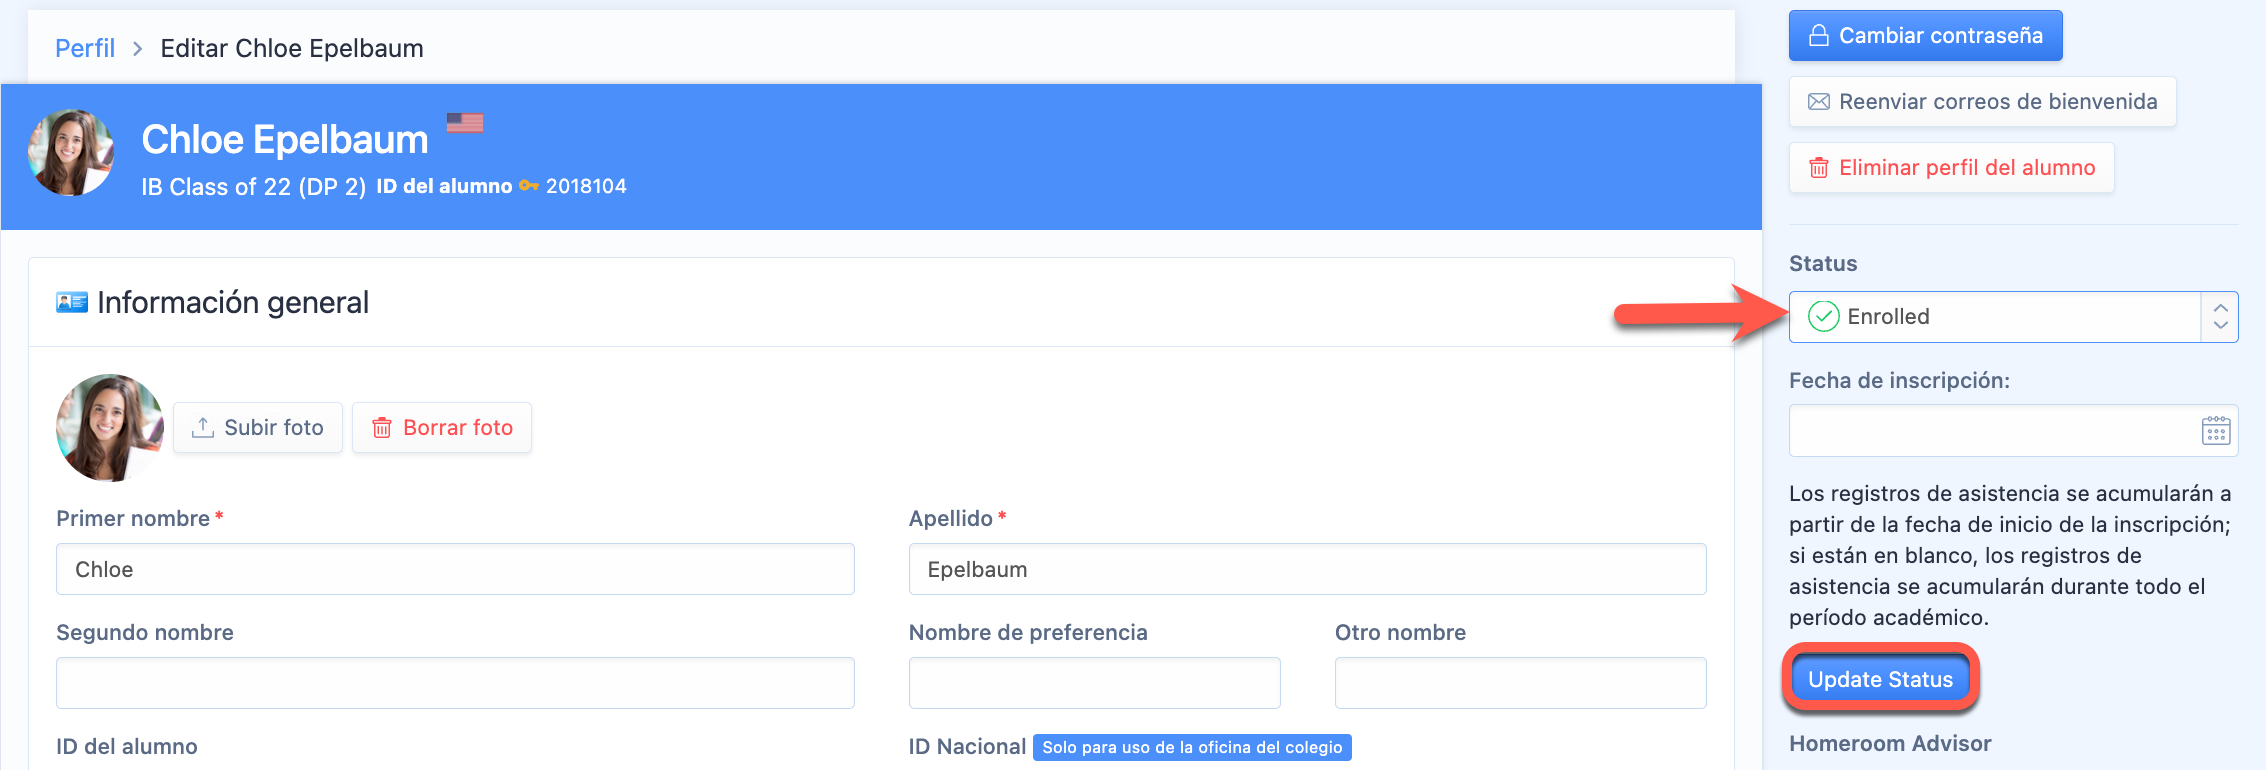Click the ID card icon beside Información general
This screenshot has width=2266, height=770.
72,302
